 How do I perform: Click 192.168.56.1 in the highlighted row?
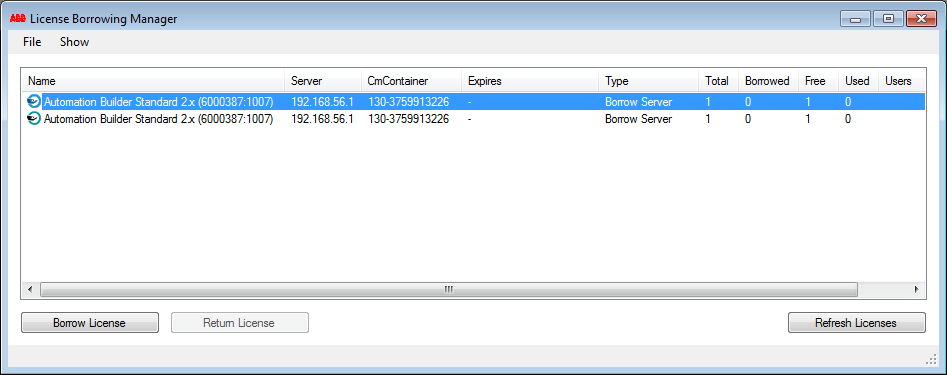(x=322, y=101)
